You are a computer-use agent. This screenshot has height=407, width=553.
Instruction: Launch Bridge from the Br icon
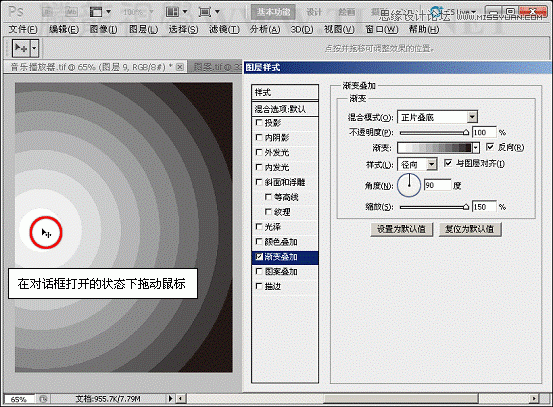(48, 12)
